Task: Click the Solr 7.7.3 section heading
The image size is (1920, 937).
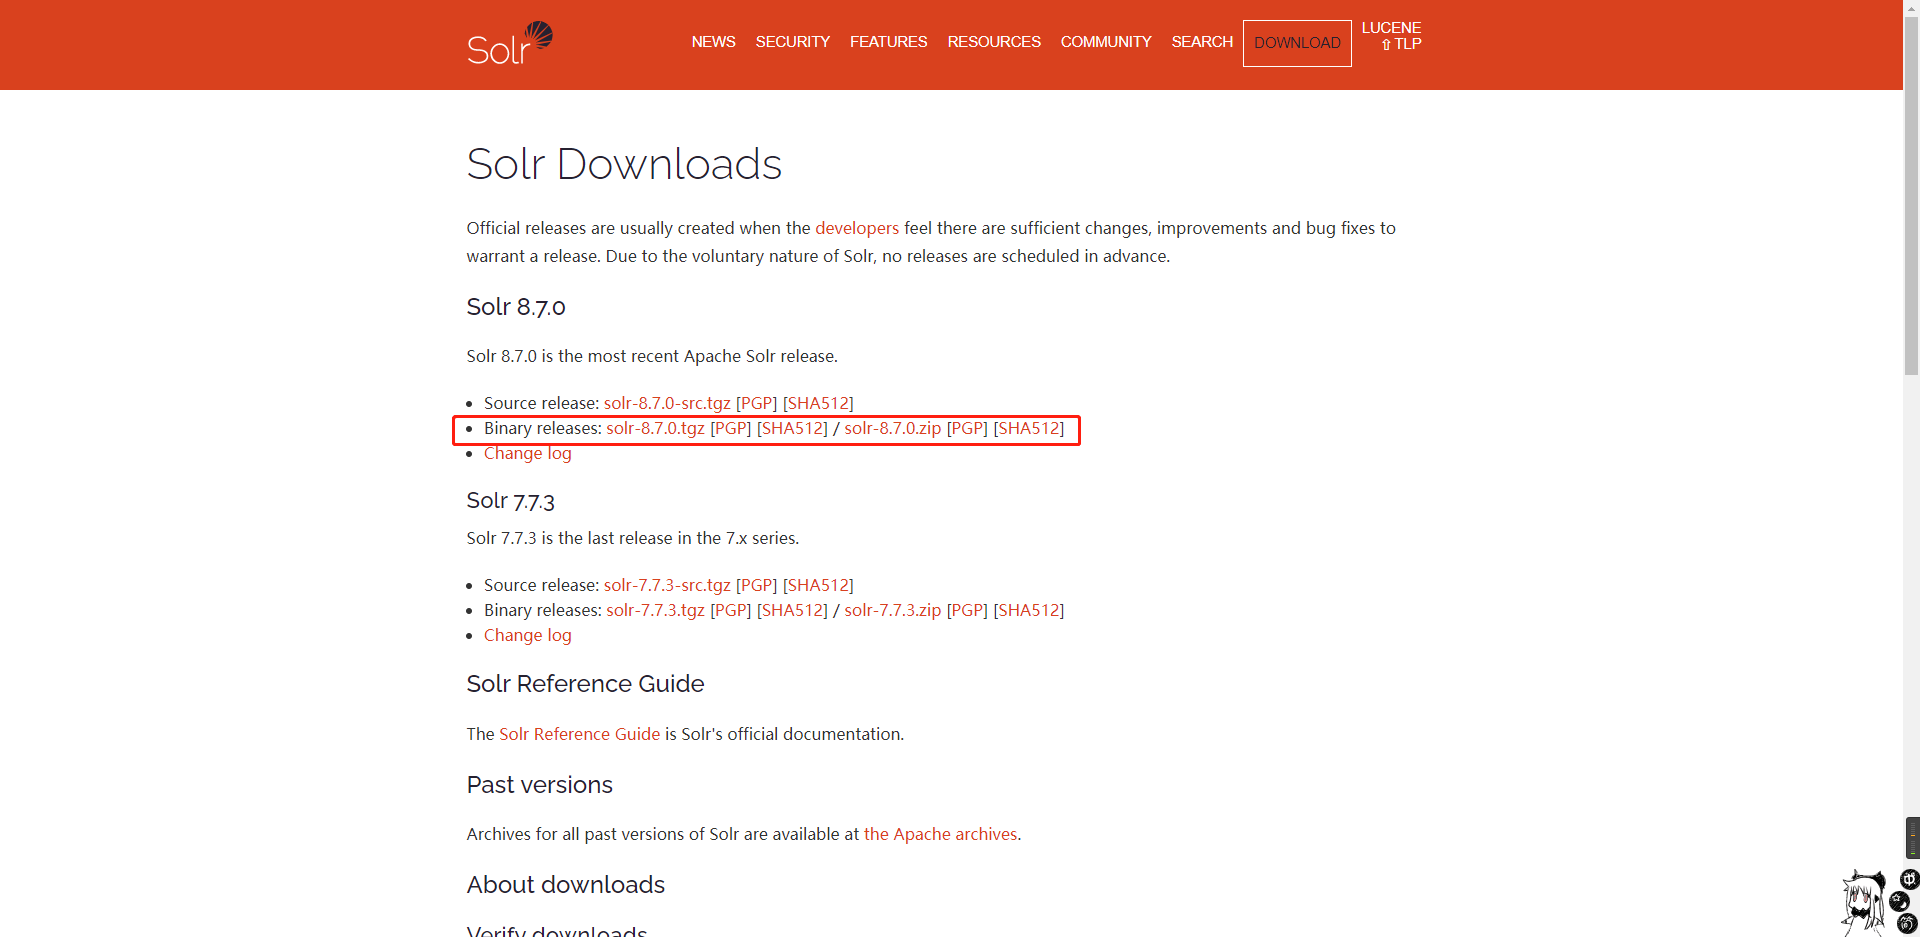Action: pyautogui.click(x=510, y=501)
